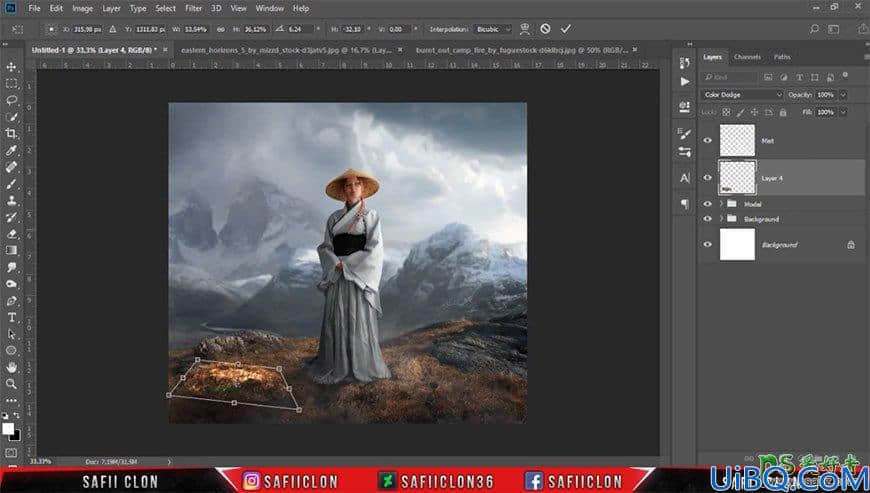Click the background color swatch
This screenshot has width=870, height=493.
pos(16,436)
